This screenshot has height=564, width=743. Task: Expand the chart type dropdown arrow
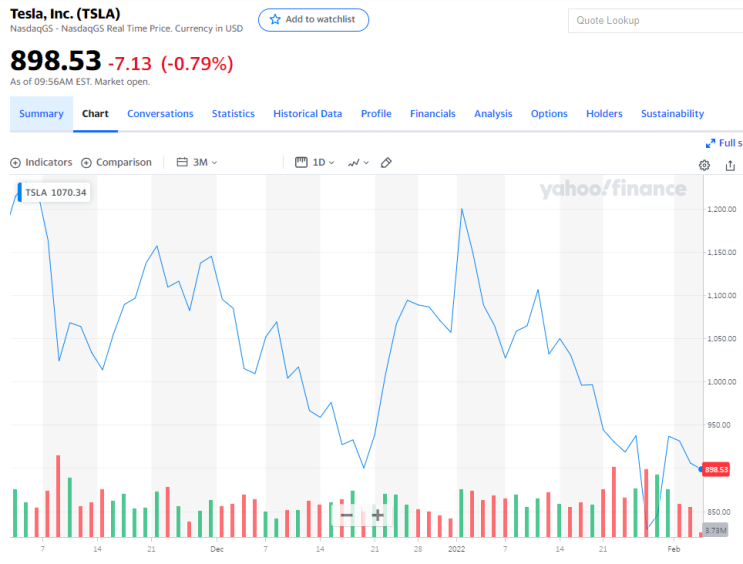[x=366, y=163]
